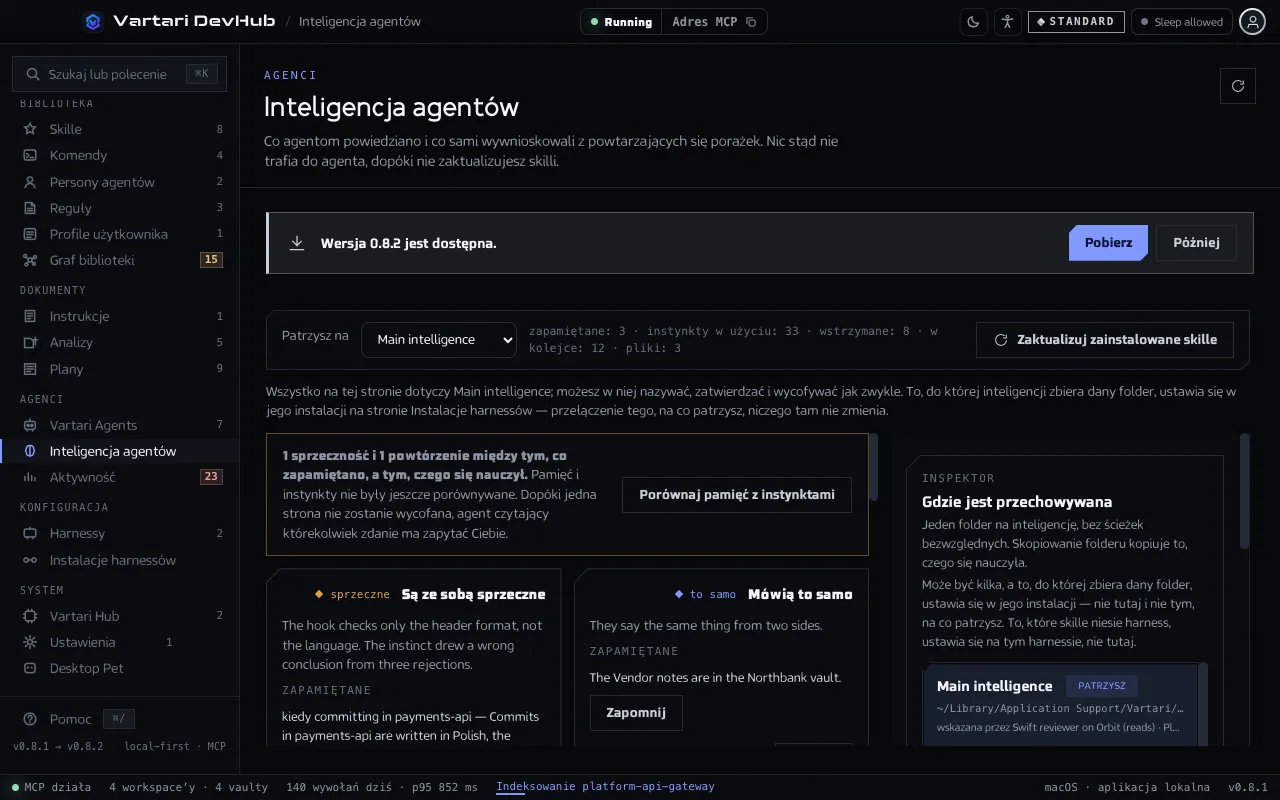The width and height of the screenshot is (1280, 800).
Task: Click the Desktop Pet icon
Action: tap(30, 668)
